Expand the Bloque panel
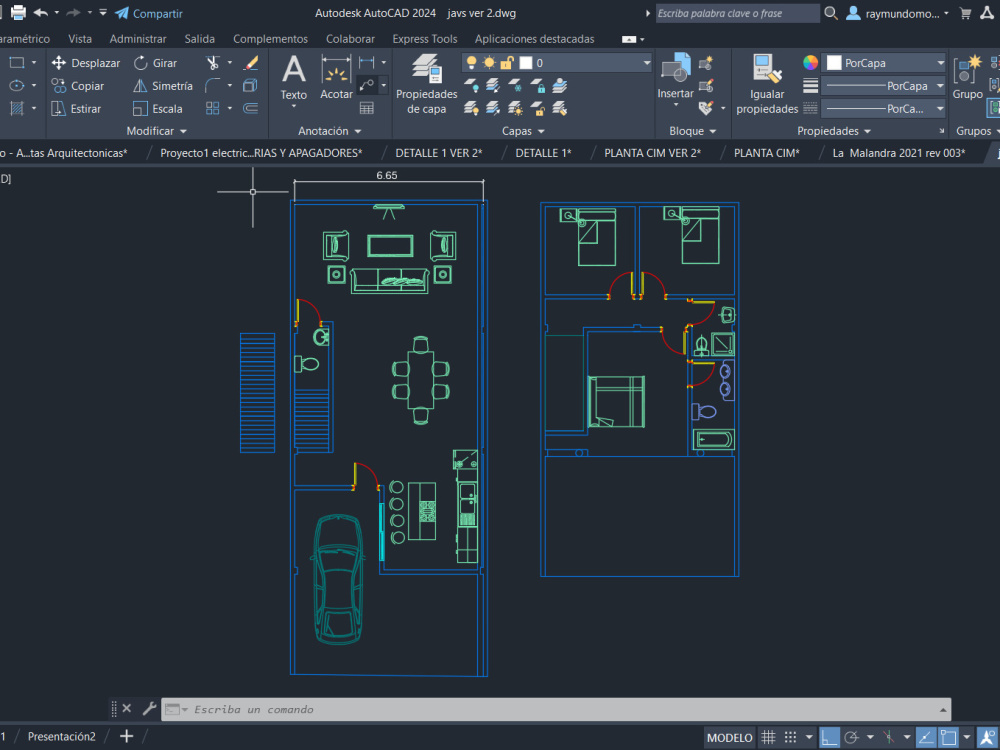This screenshot has width=1000, height=750. click(693, 131)
